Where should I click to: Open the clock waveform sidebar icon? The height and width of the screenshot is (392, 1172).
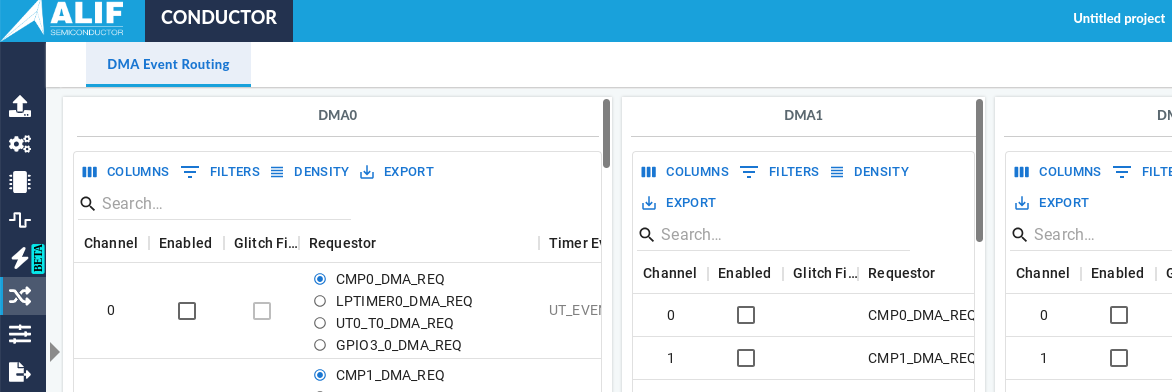[x=20, y=220]
